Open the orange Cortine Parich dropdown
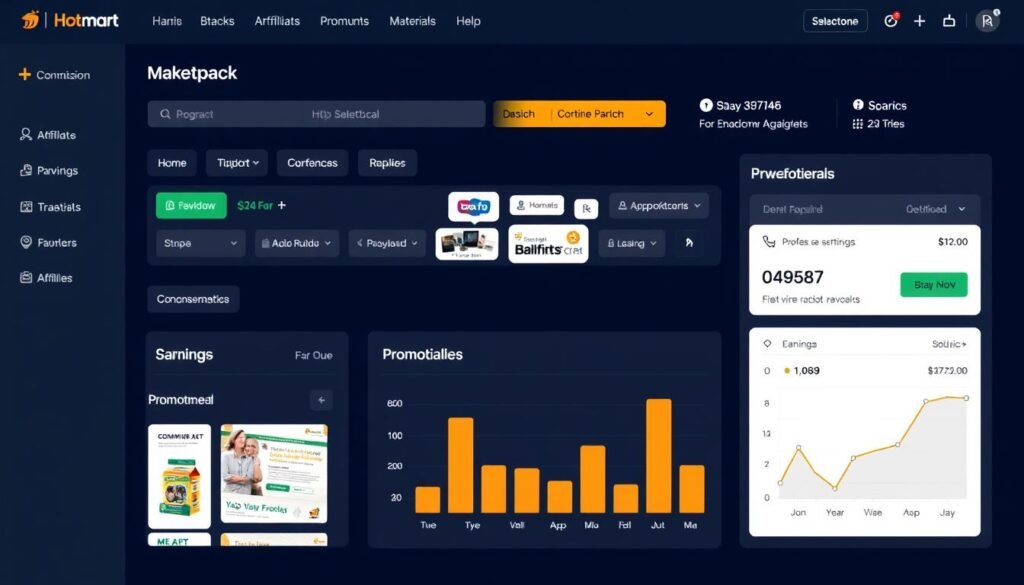1024x585 pixels. 591,113
